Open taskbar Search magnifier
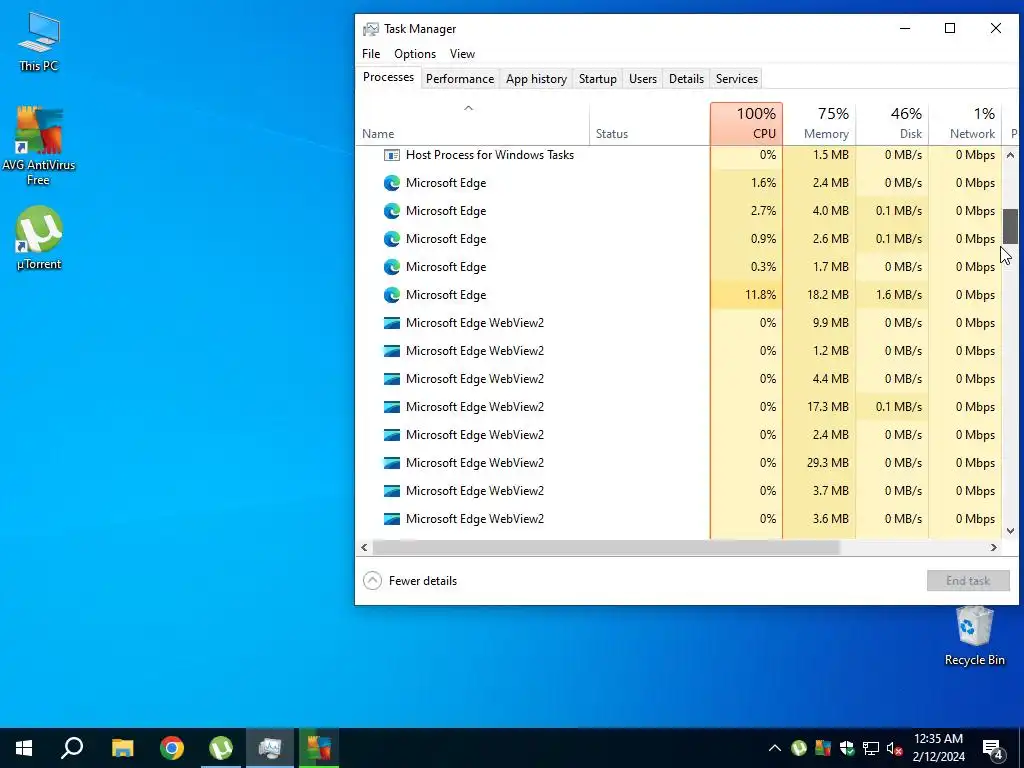 (72, 748)
